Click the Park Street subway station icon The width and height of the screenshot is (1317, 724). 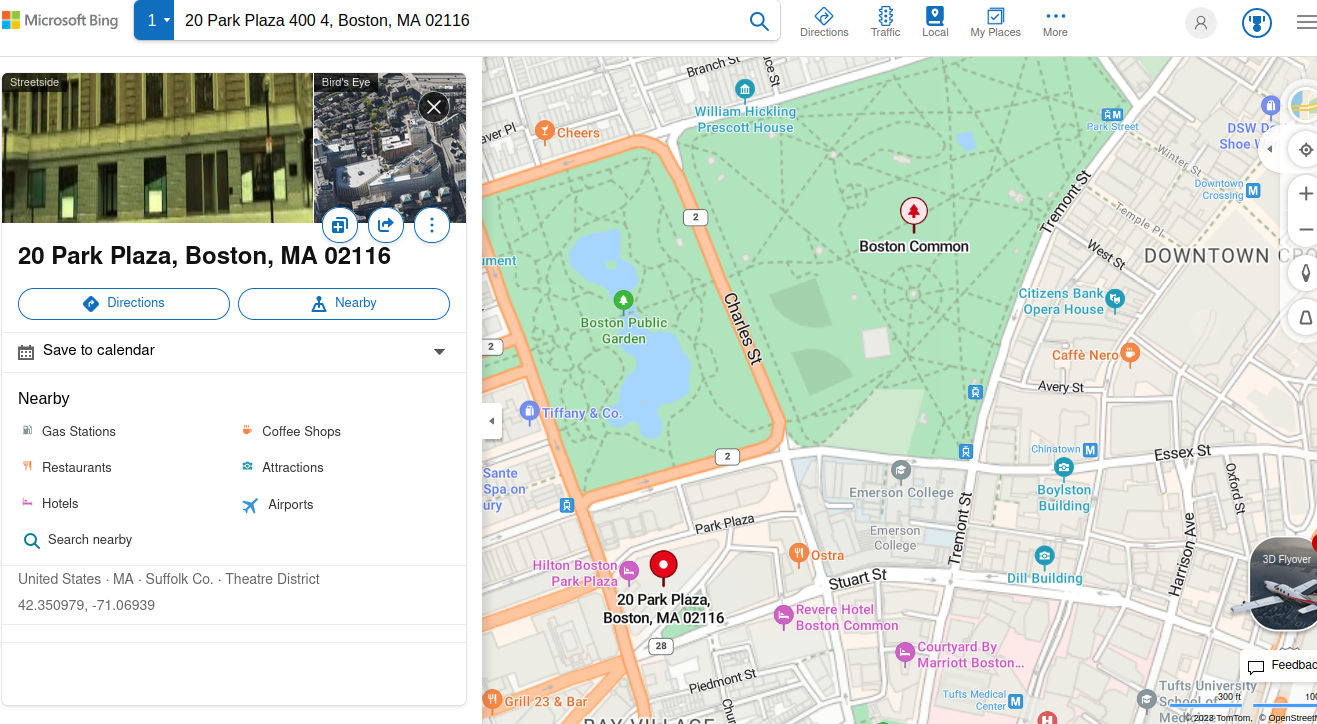pyautogui.click(x=1112, y=115)
